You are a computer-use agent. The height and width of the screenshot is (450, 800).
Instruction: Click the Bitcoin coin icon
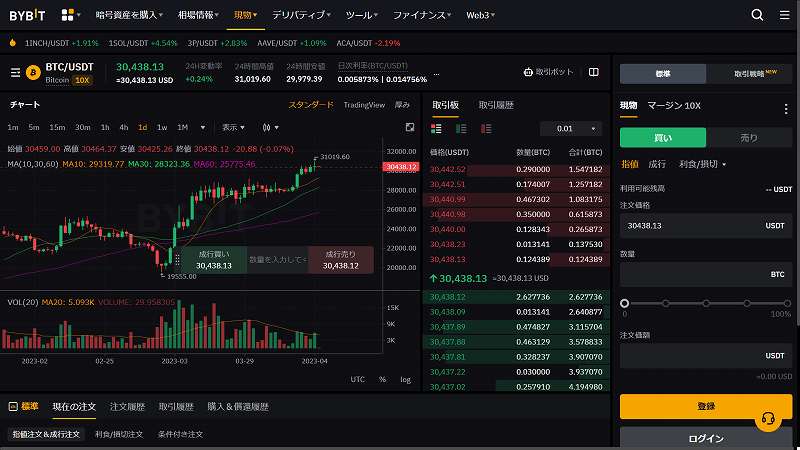click(x=33, y=73)
